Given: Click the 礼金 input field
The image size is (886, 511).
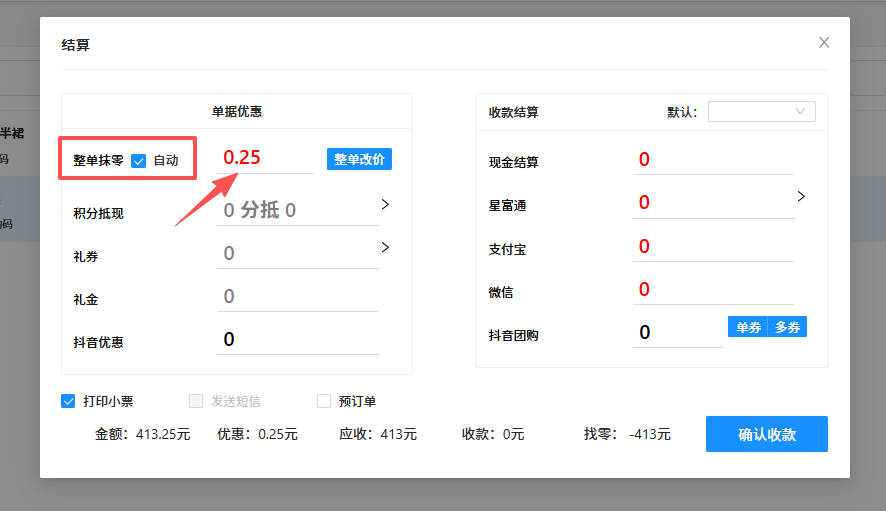Looking at the screenshot, I should tap(297, 297).
